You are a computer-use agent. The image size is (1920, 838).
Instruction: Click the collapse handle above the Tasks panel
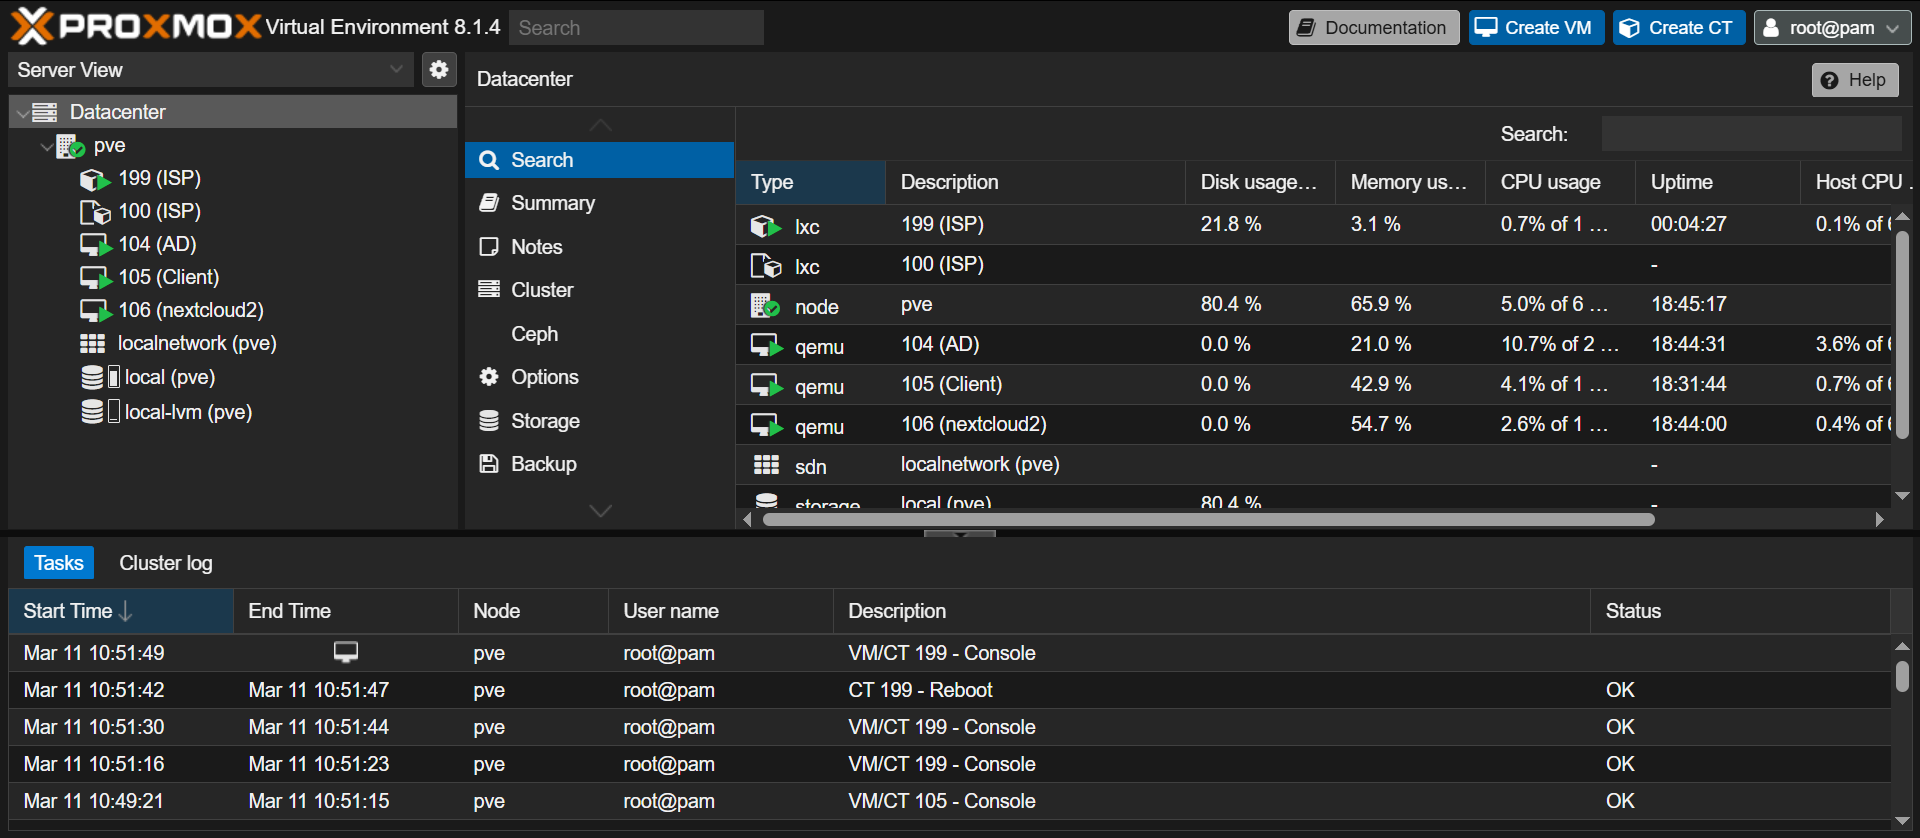pos(960,534)
